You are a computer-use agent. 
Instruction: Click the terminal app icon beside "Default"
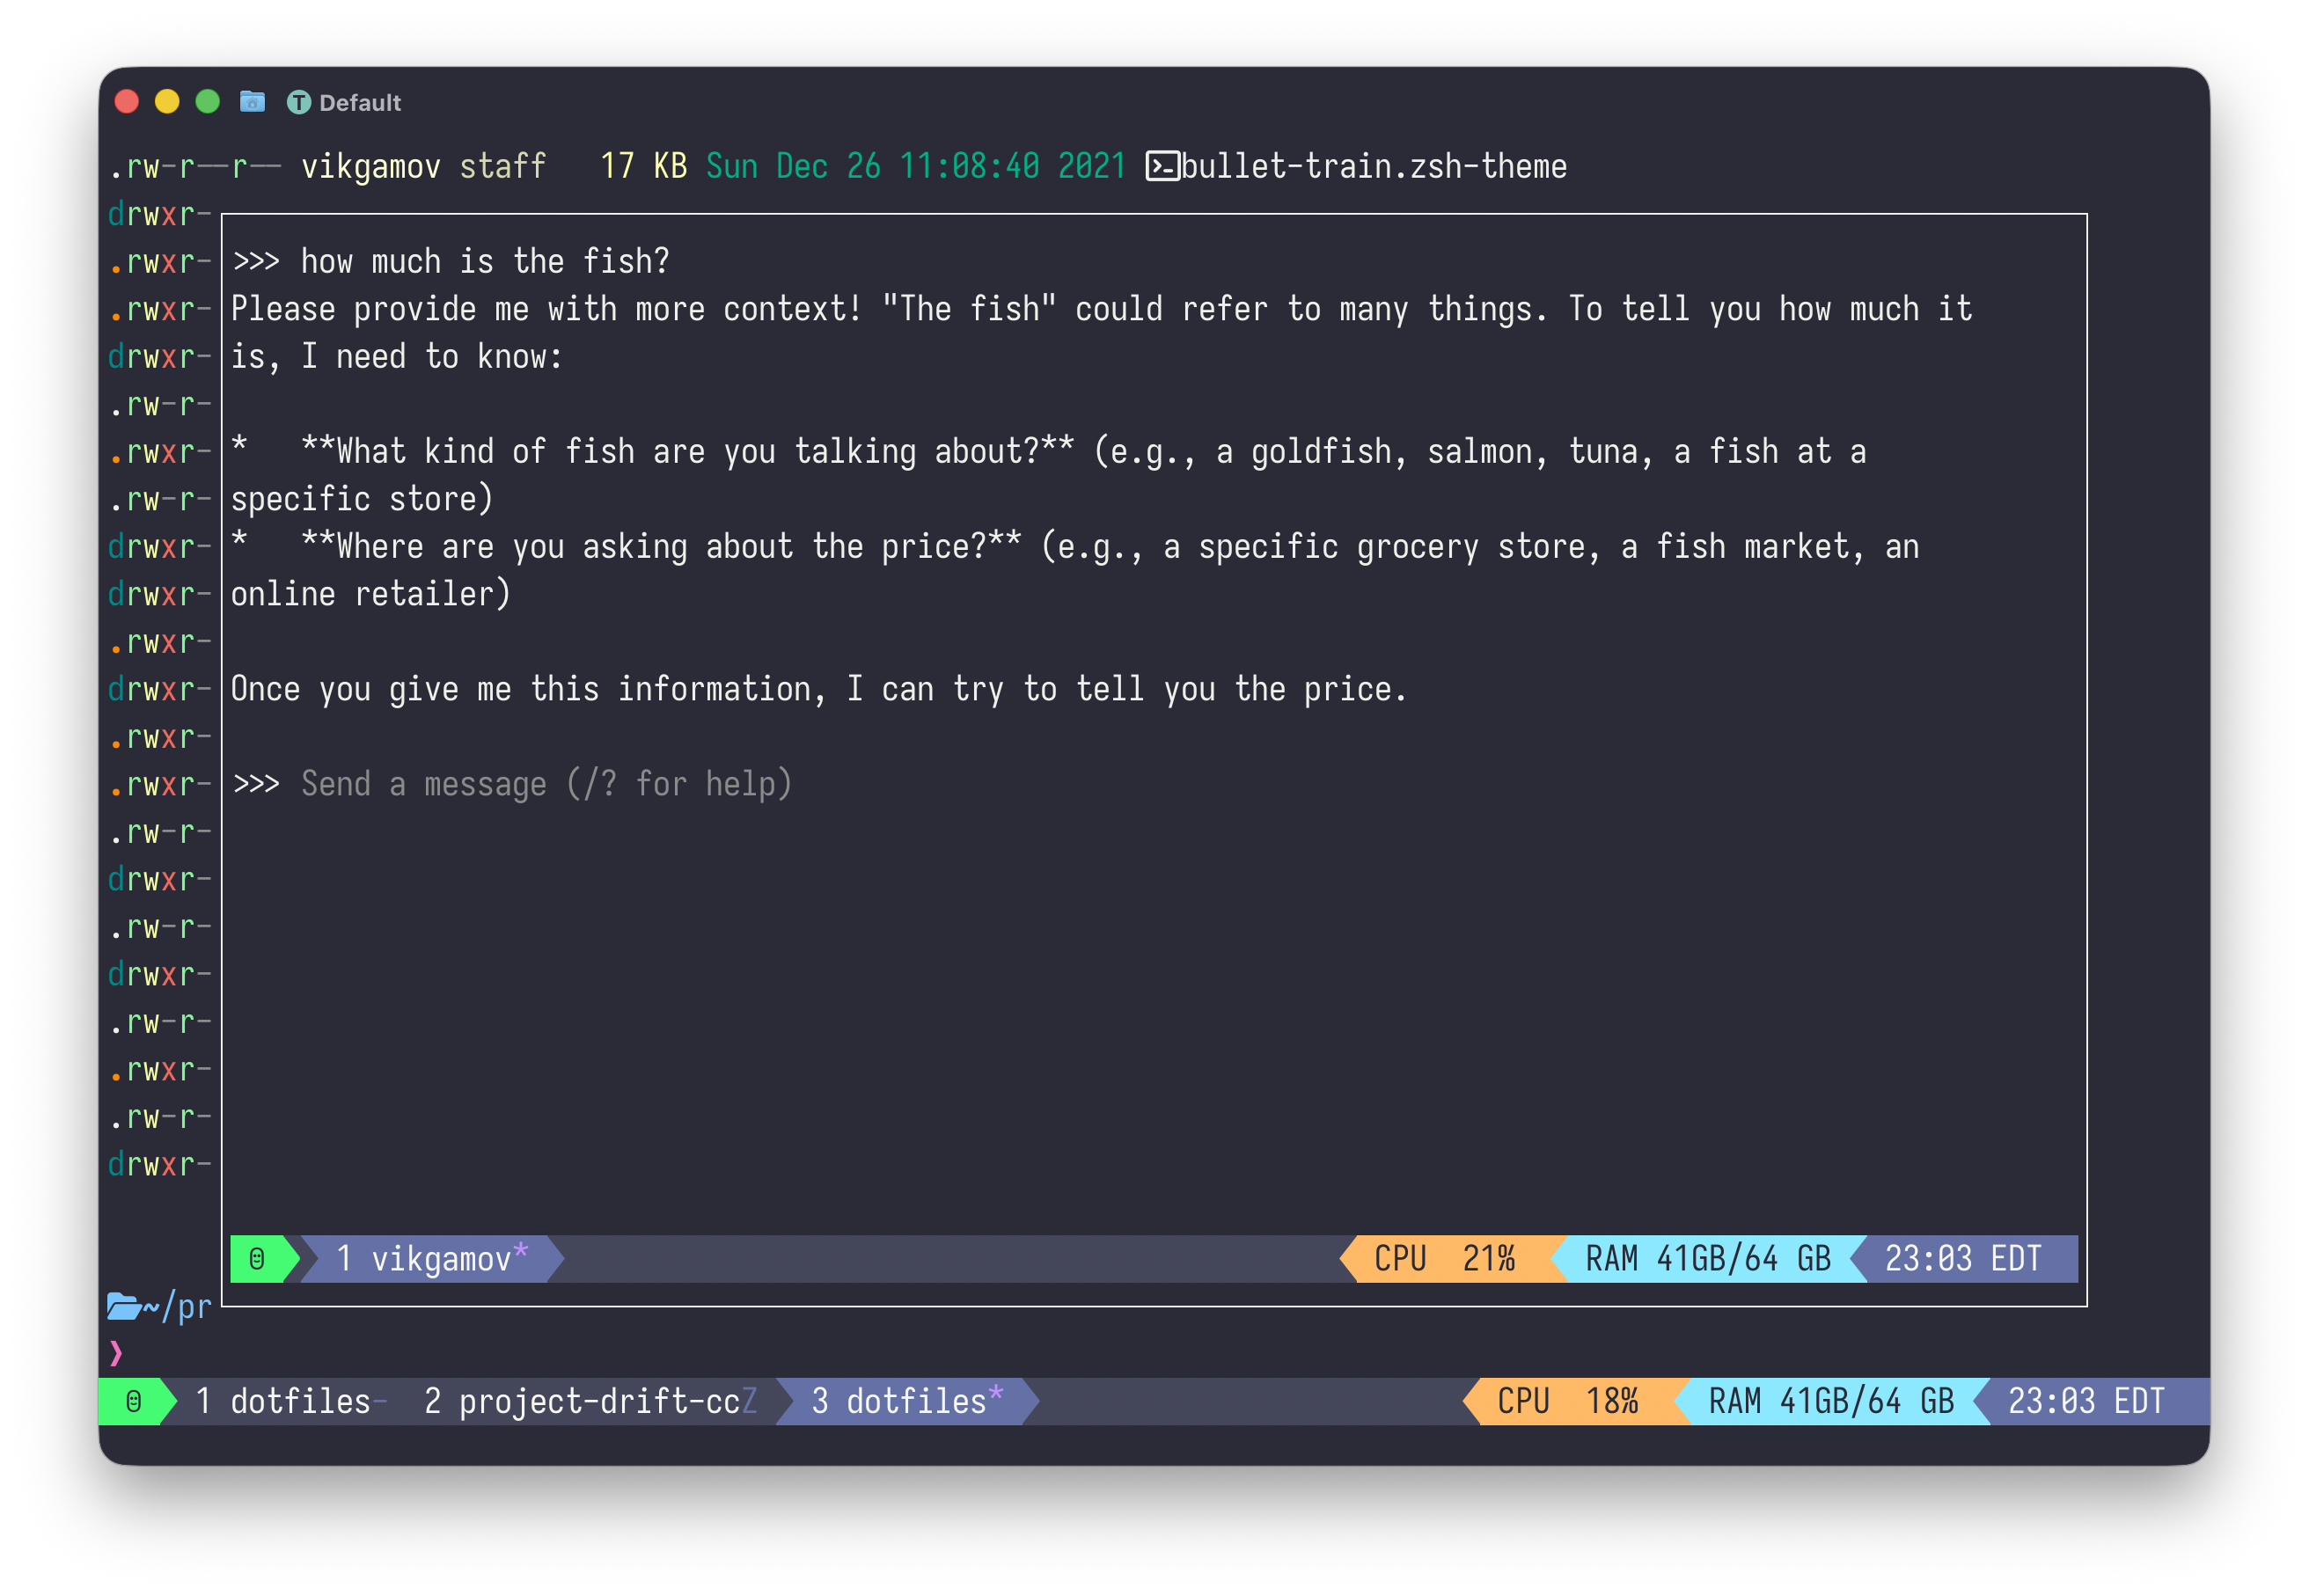pos(301,102)
